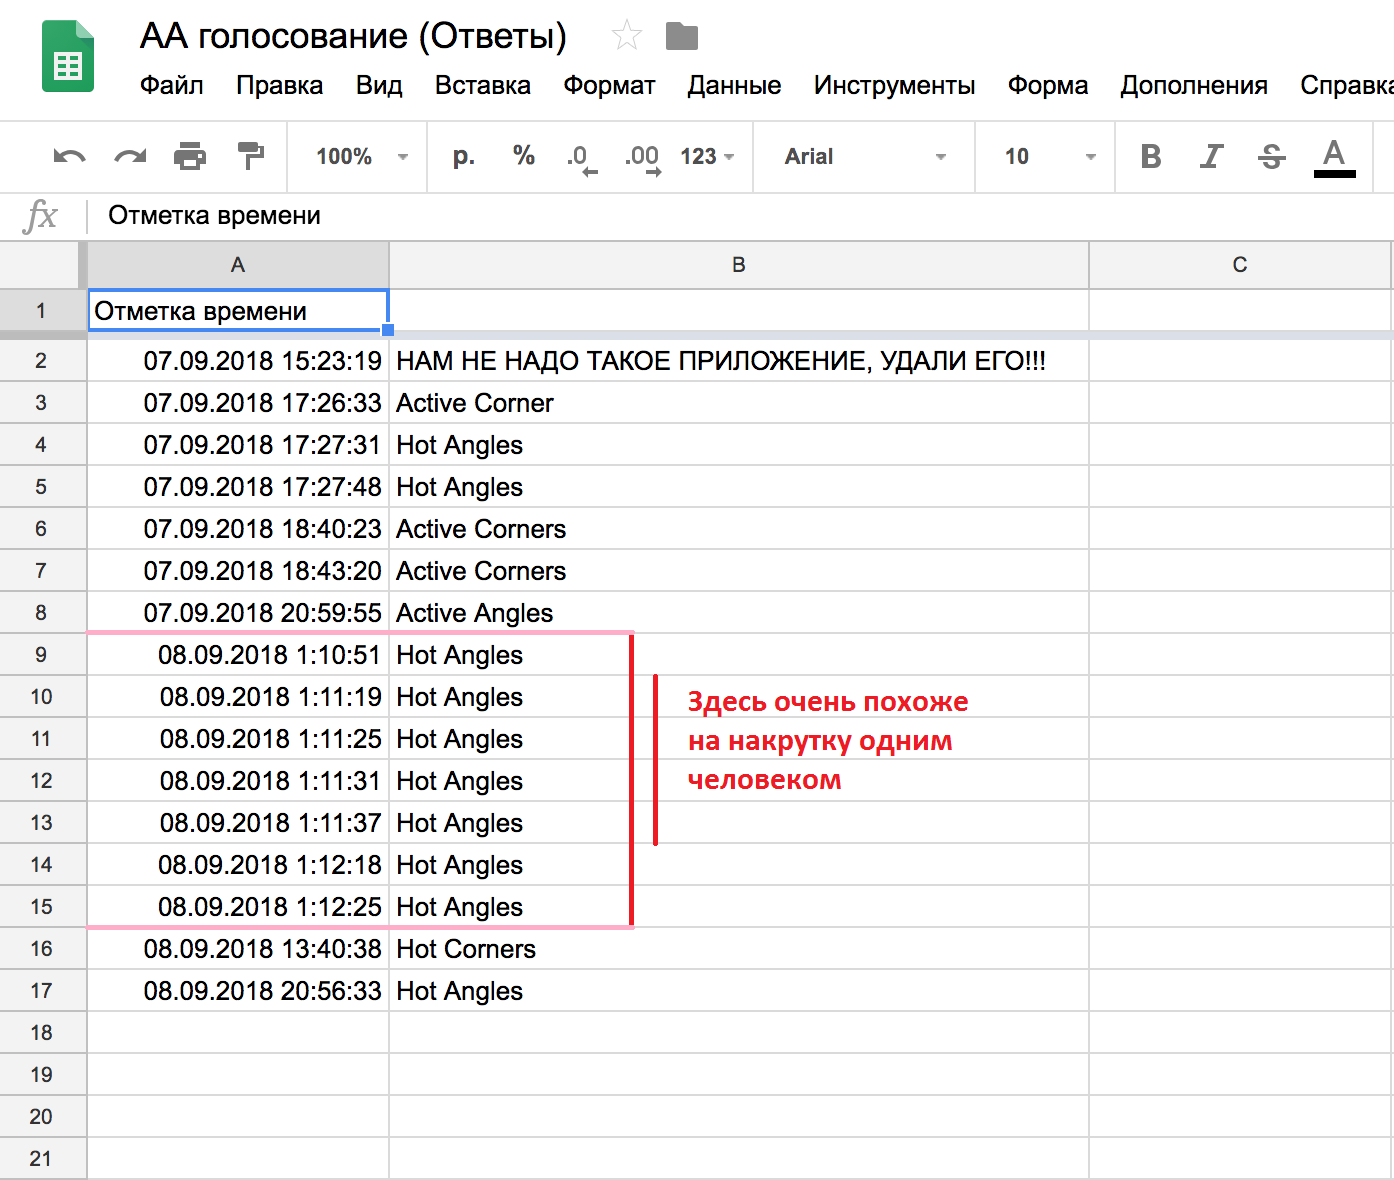Print the spreadsheet using the printer icon
The image size is (1394, 1180).
(x=190, y=157)
